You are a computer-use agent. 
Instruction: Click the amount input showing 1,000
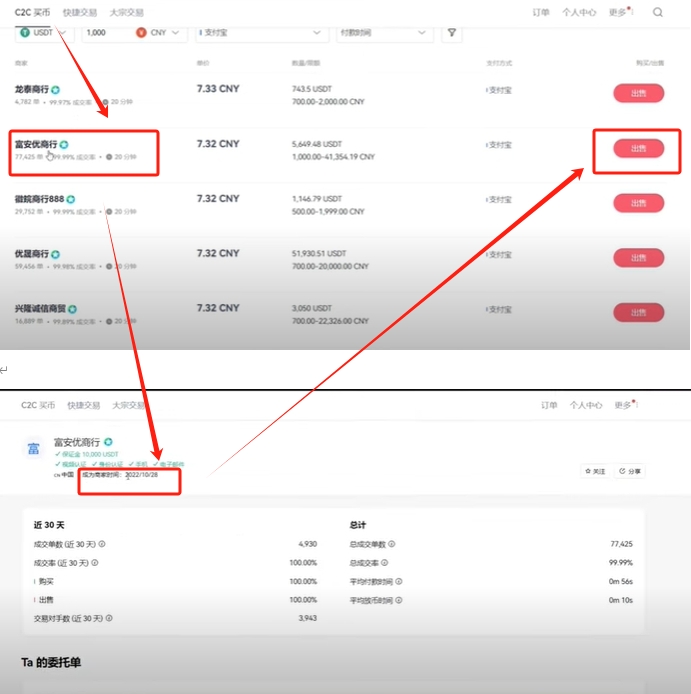(106, 33)
